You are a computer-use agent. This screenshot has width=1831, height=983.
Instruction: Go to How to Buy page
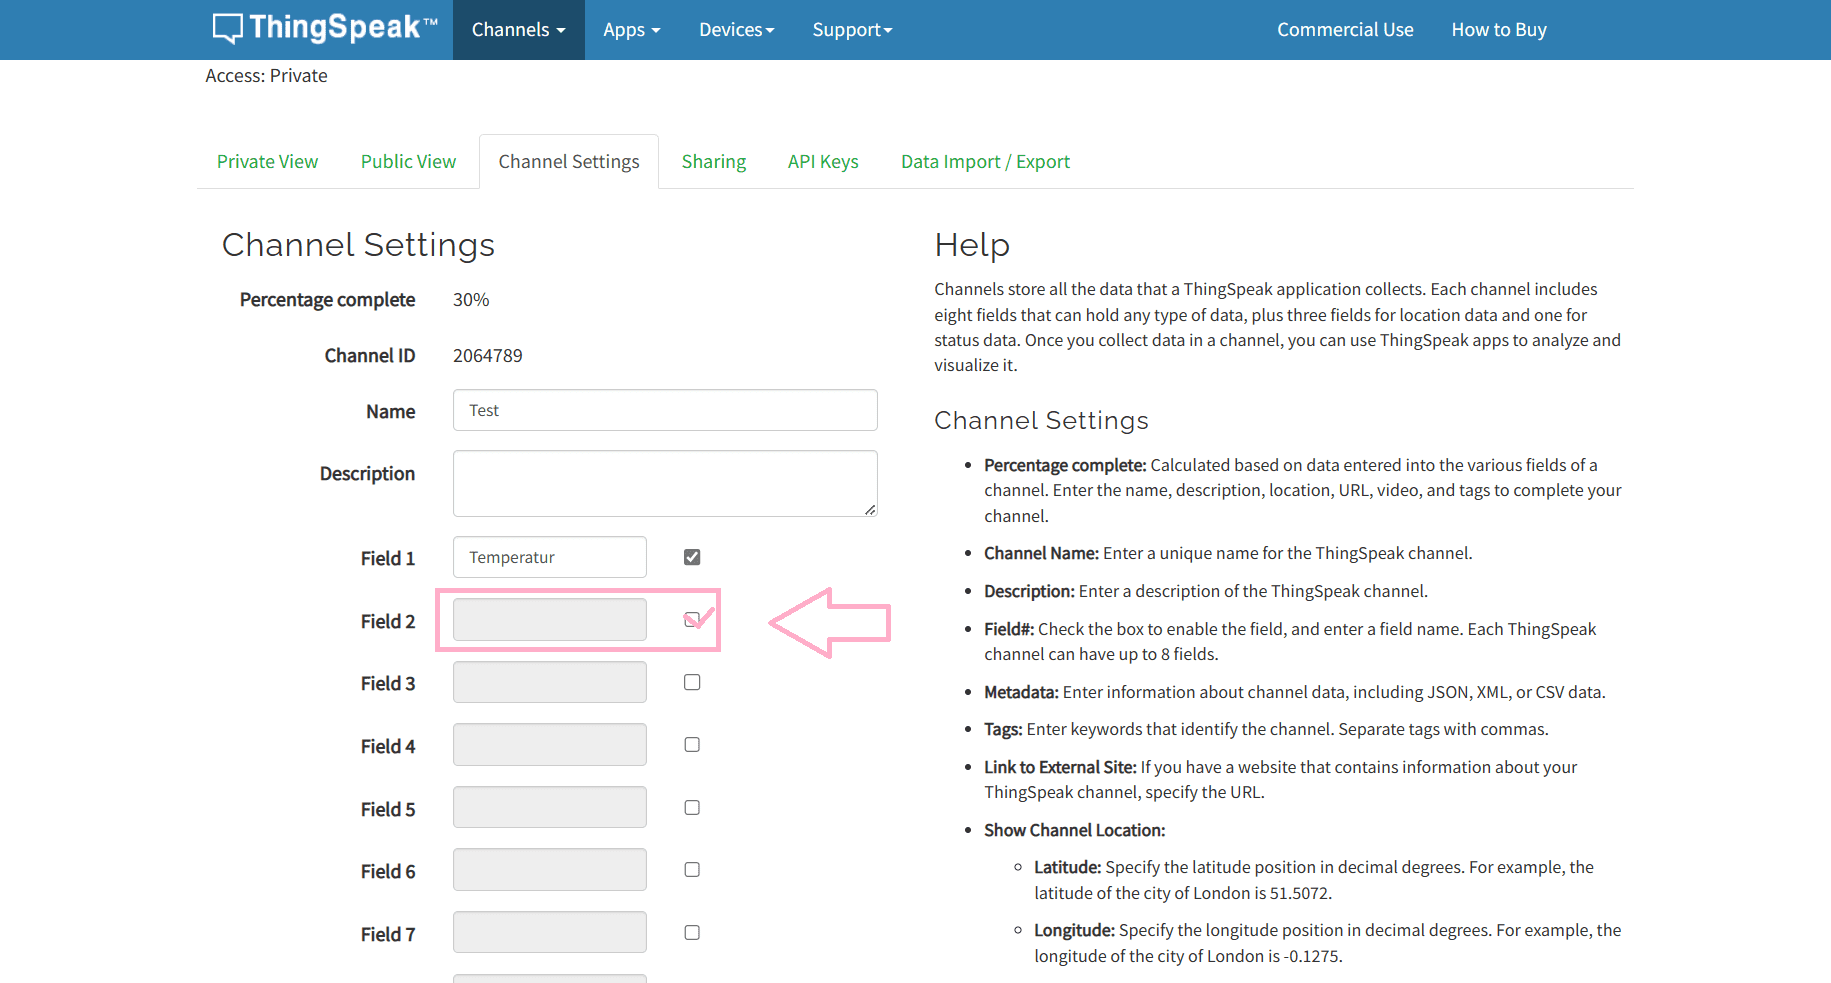1498,30
